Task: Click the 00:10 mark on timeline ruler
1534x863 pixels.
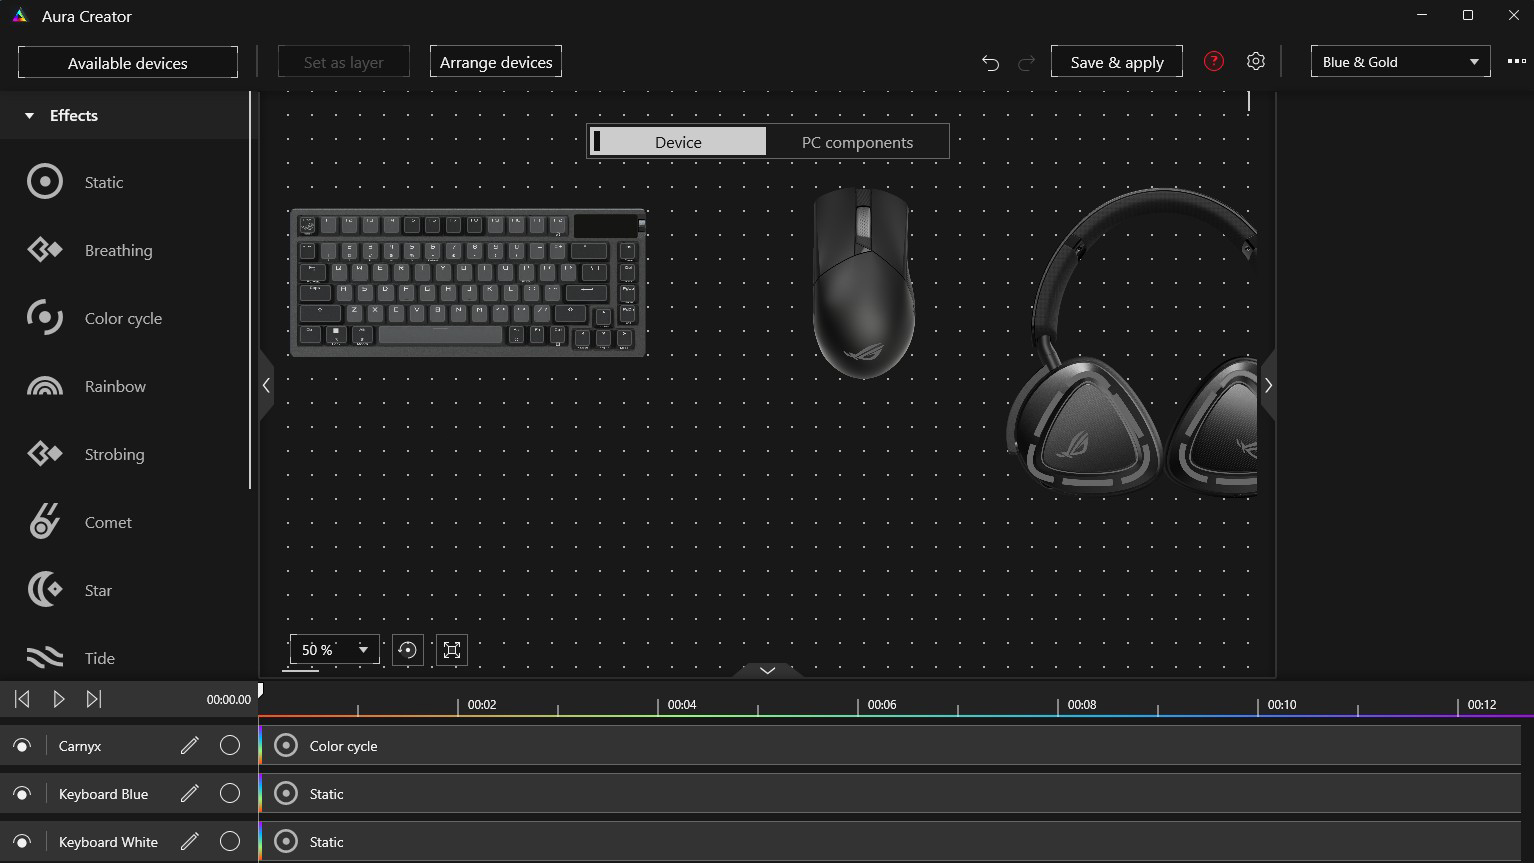Action: pyautogui.click(x=1281, y=705)
